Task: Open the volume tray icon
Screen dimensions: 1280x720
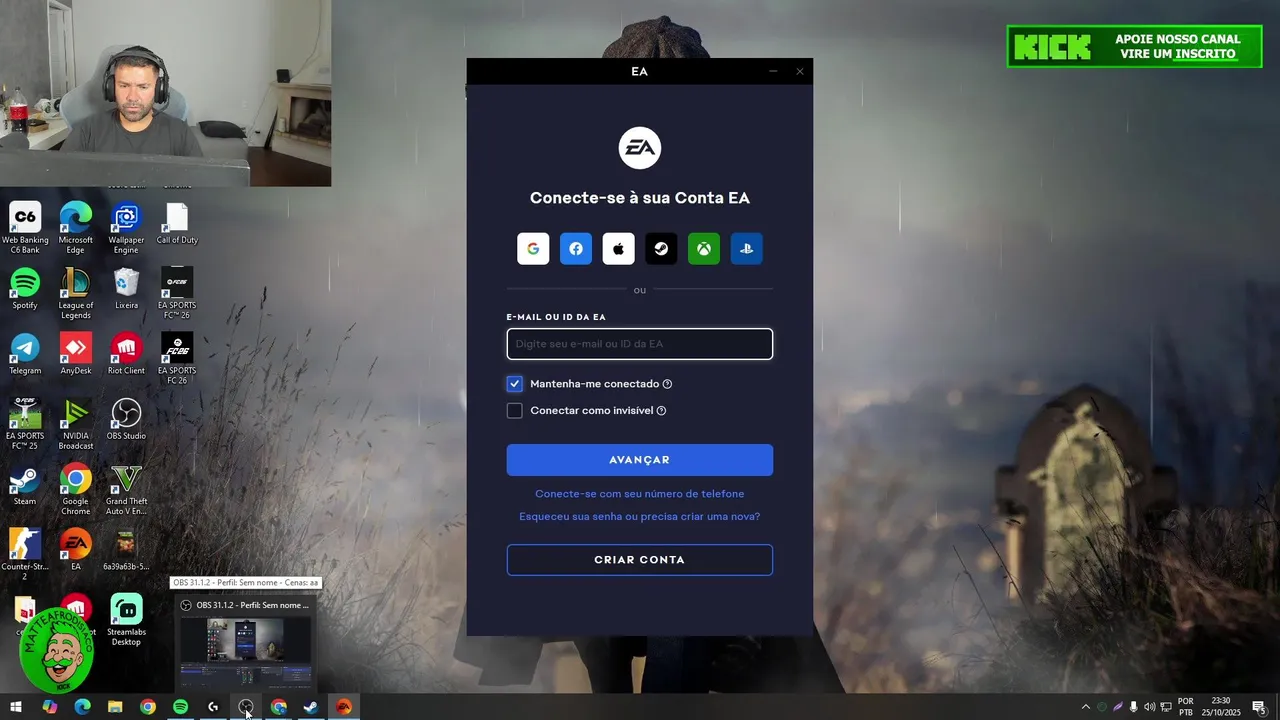Action: pos(1150,707)
